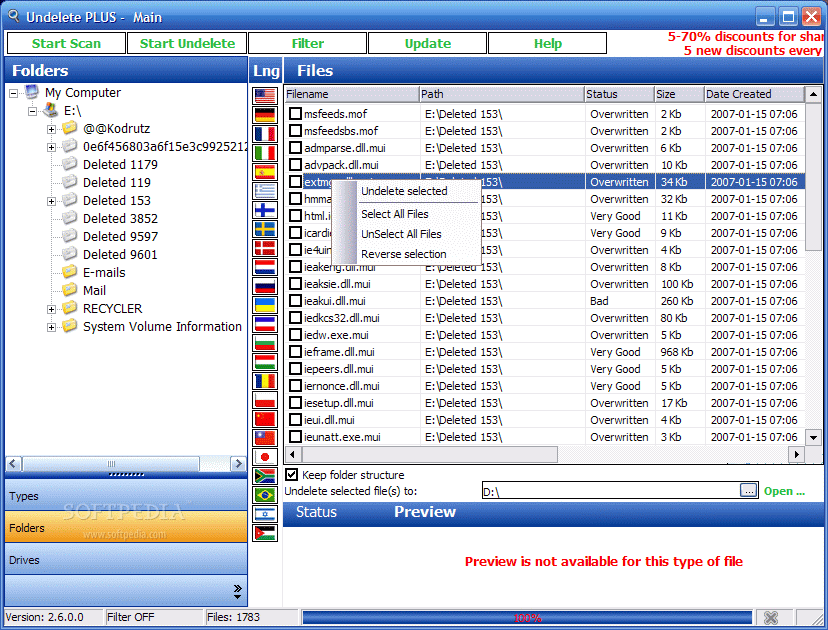
Task: Switch to the Polish flag language
Action: click(x=265, y=400)
